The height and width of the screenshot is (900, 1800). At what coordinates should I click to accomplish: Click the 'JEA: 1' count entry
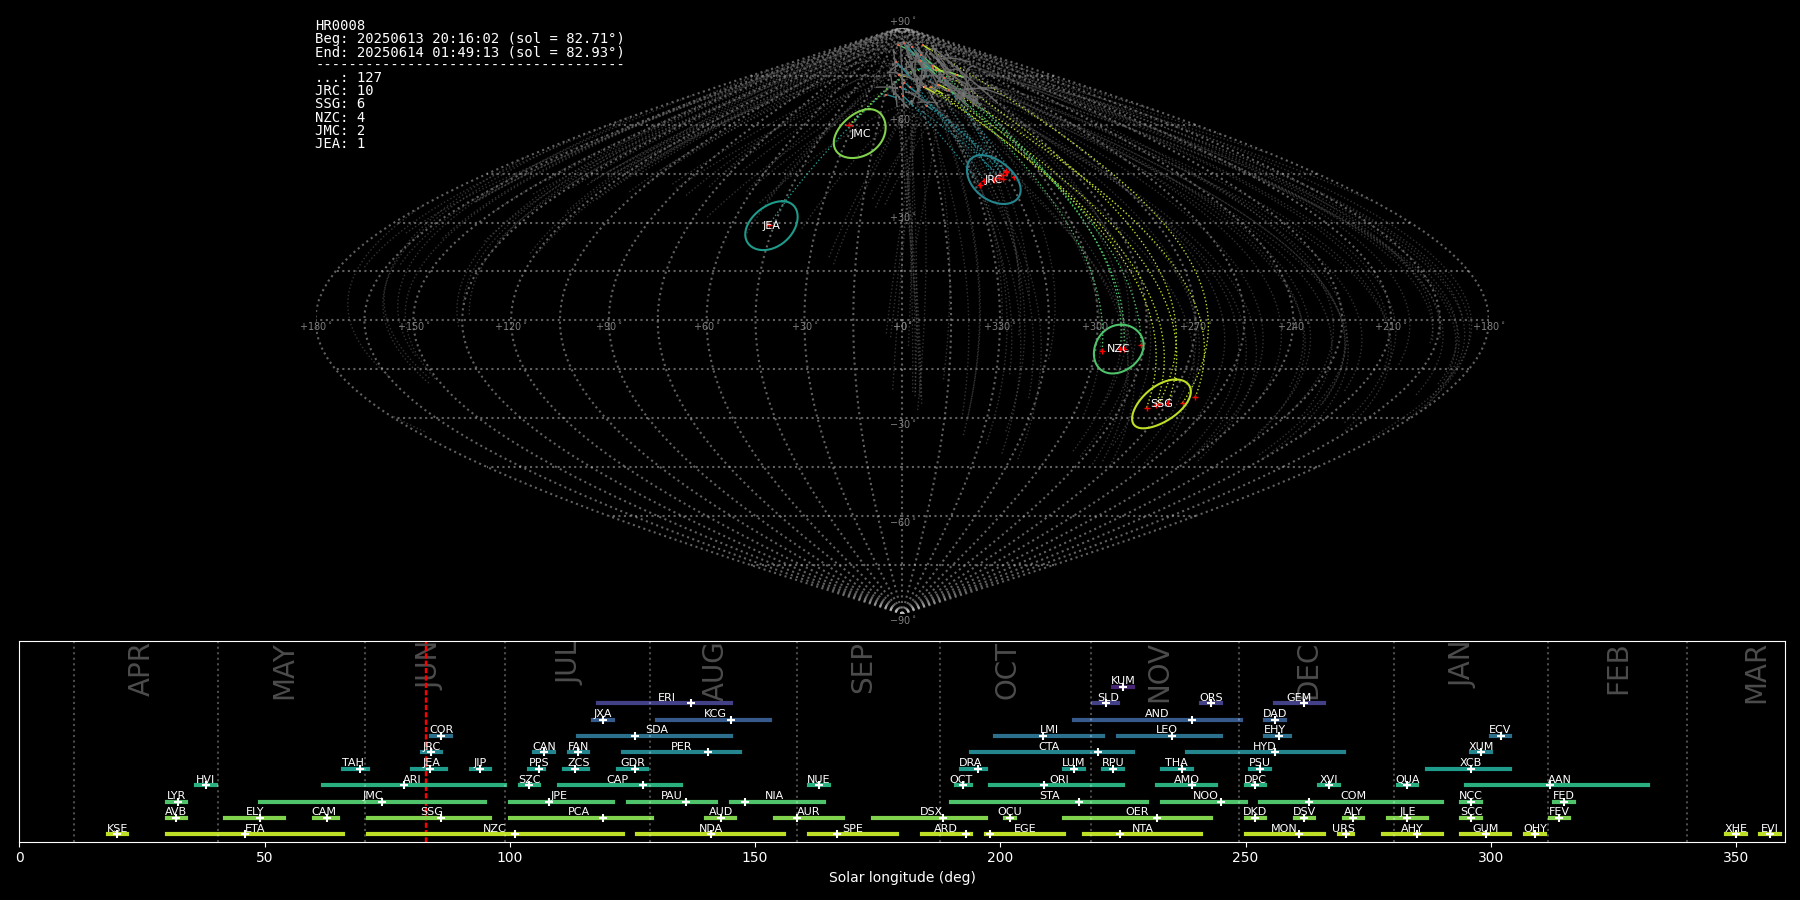click(x=340, y=144)
